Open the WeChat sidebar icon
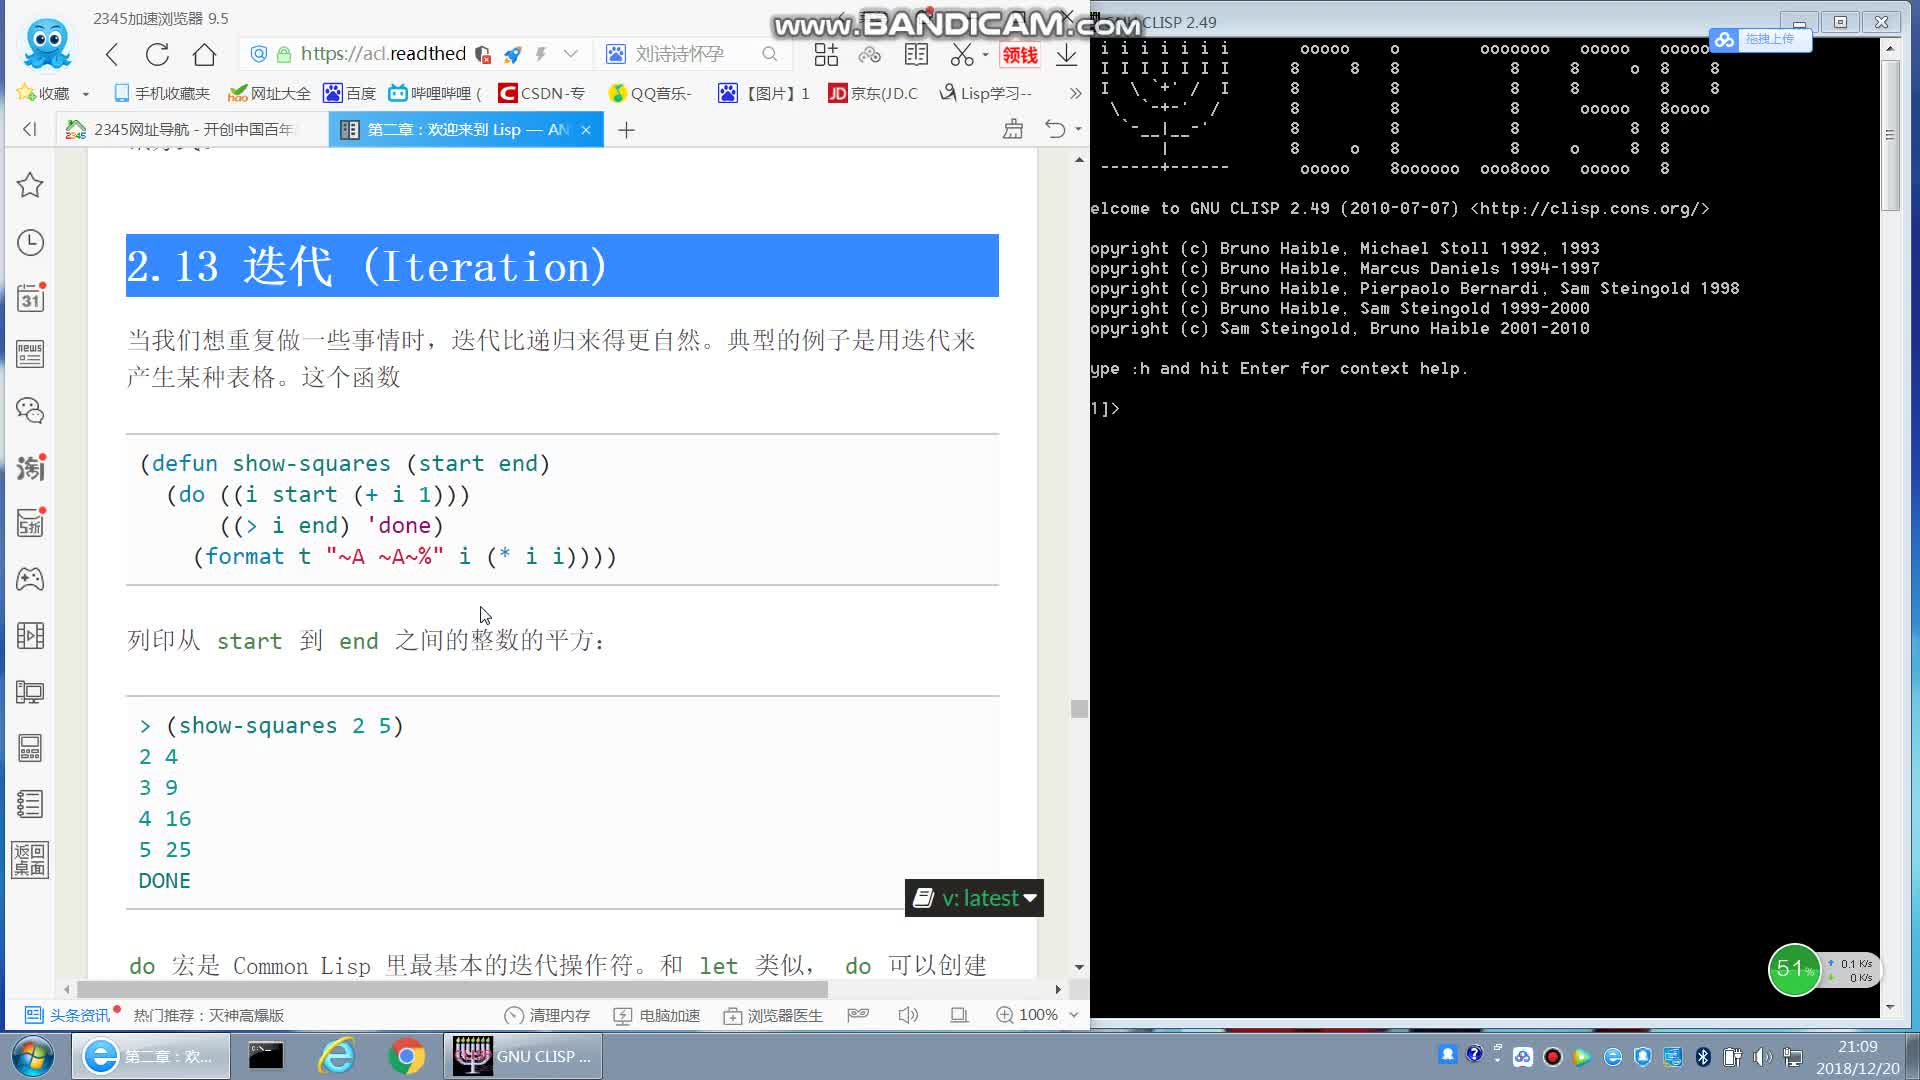 click(x=30, y=410)
